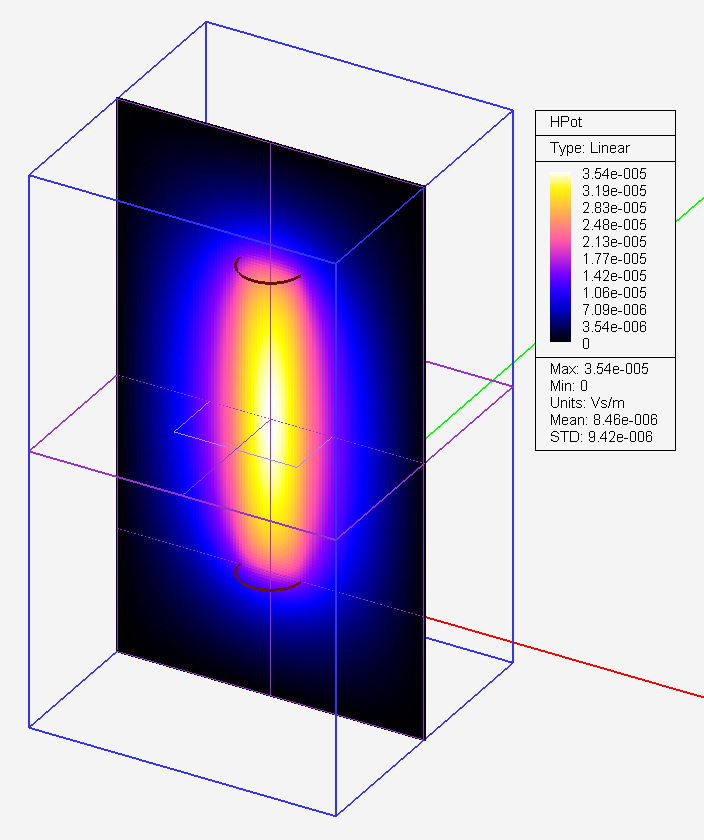The width and height of the screenshot is (704, 840).
Task: Click the HPot legend title
Action: [x=566, y=122]
